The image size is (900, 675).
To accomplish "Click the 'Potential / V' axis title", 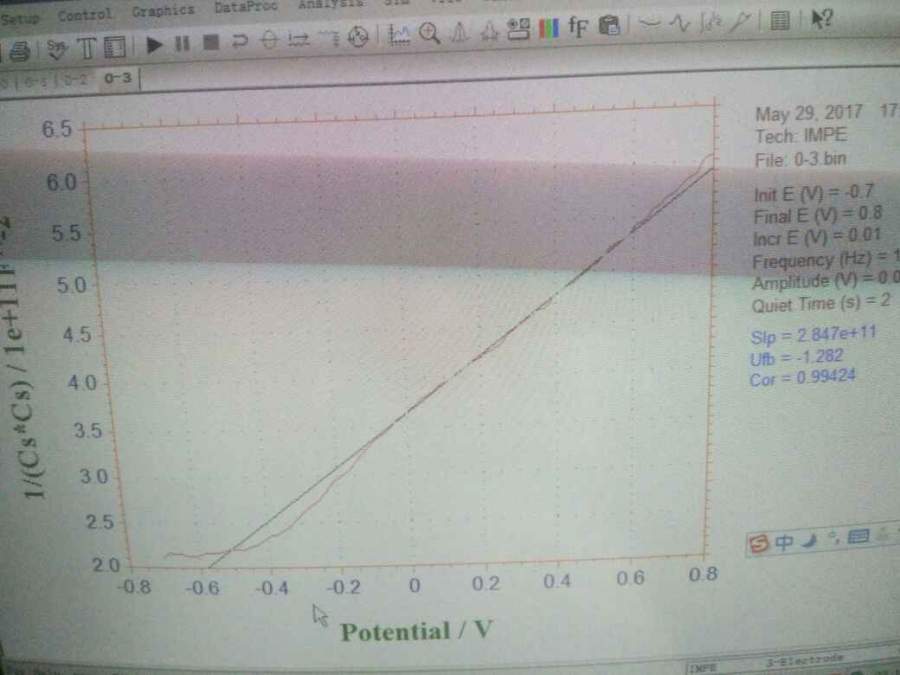I will pos(416,631).
